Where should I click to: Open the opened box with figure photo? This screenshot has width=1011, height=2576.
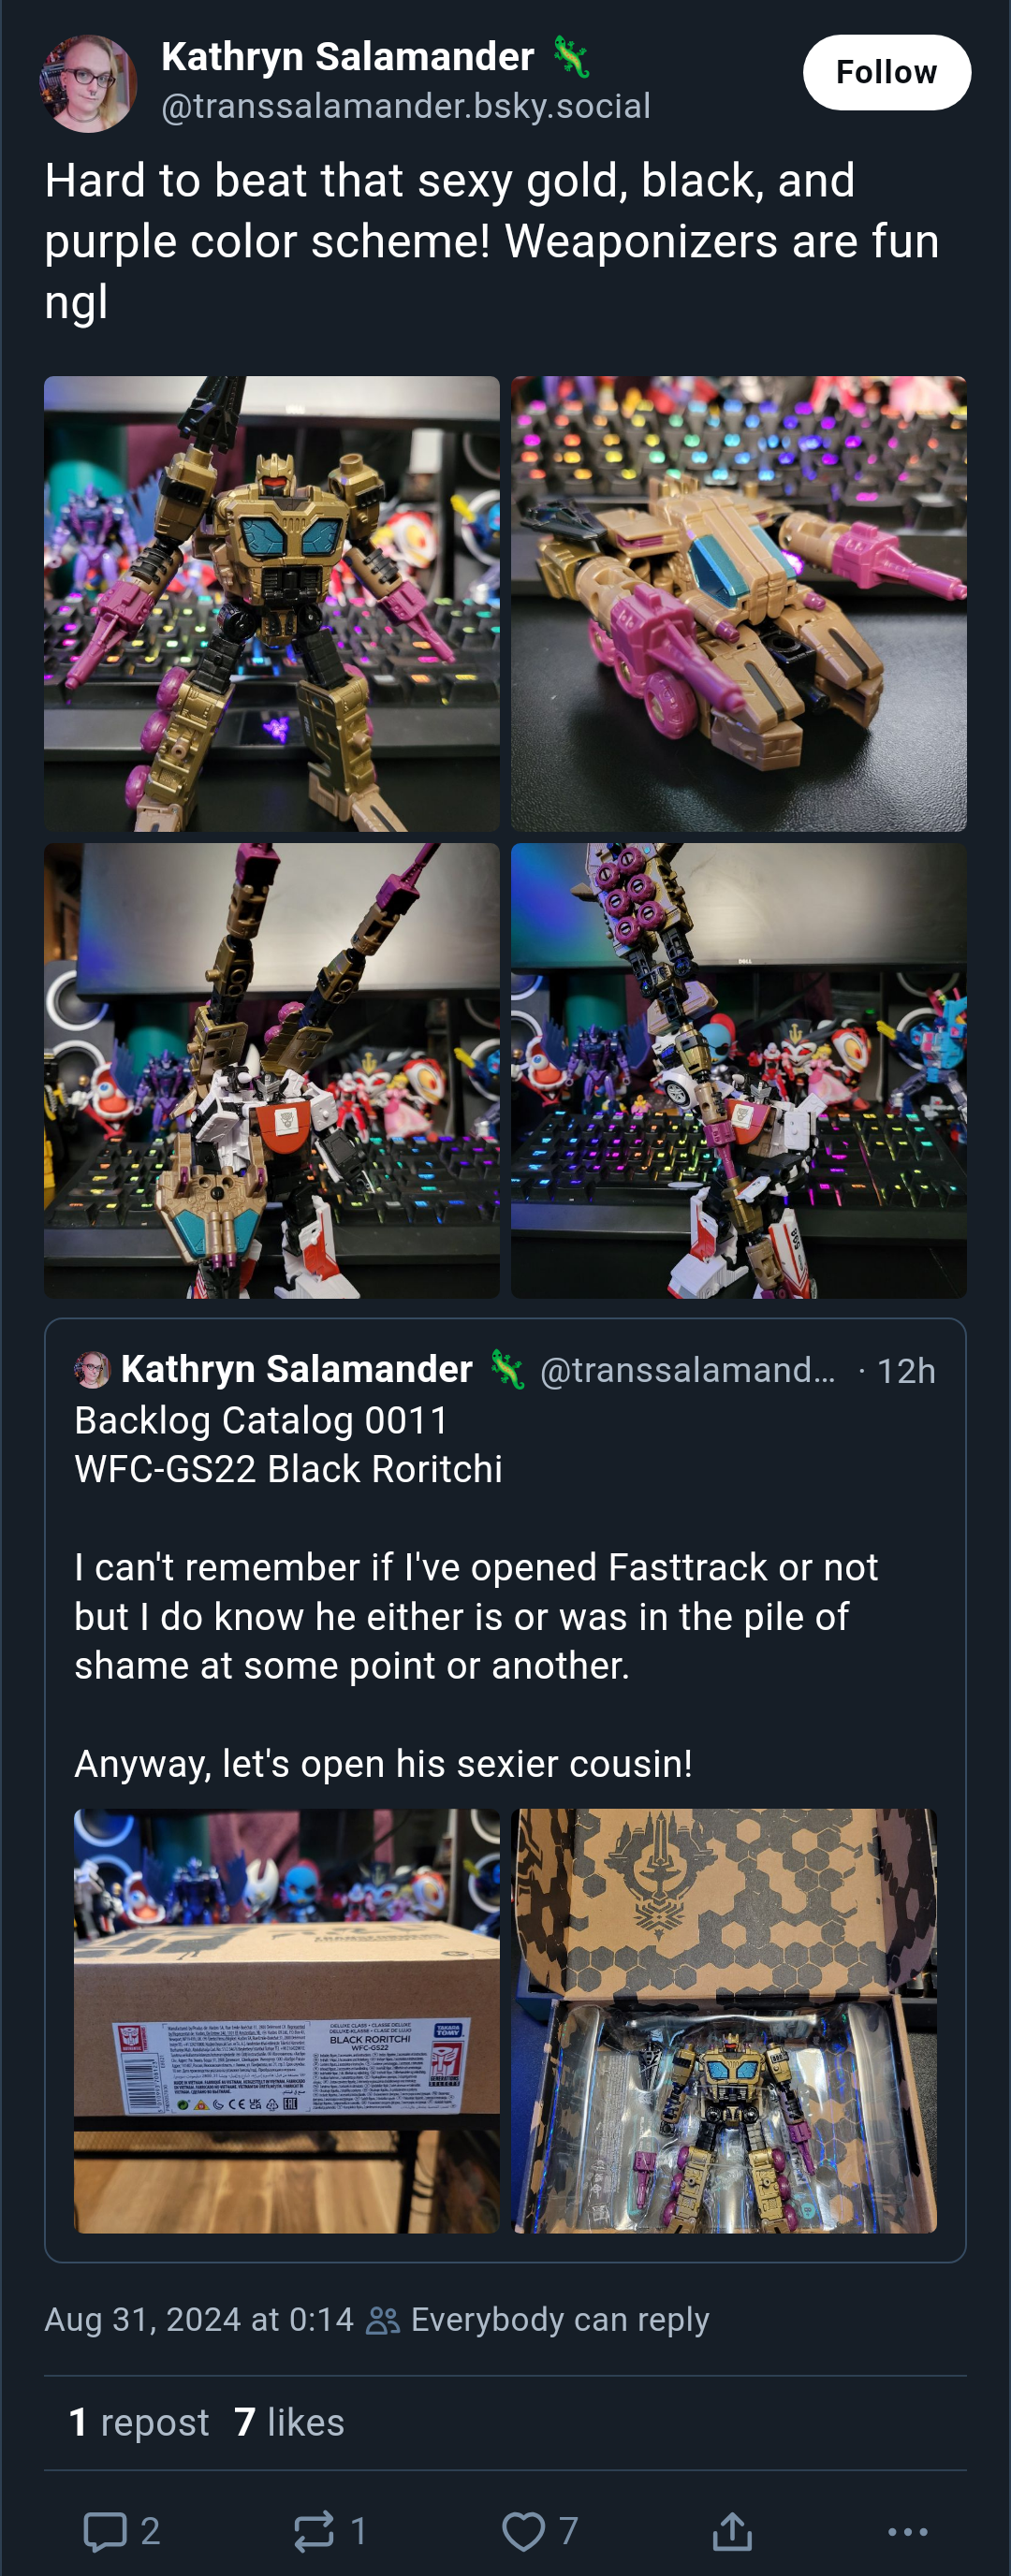coord(724,2020)
